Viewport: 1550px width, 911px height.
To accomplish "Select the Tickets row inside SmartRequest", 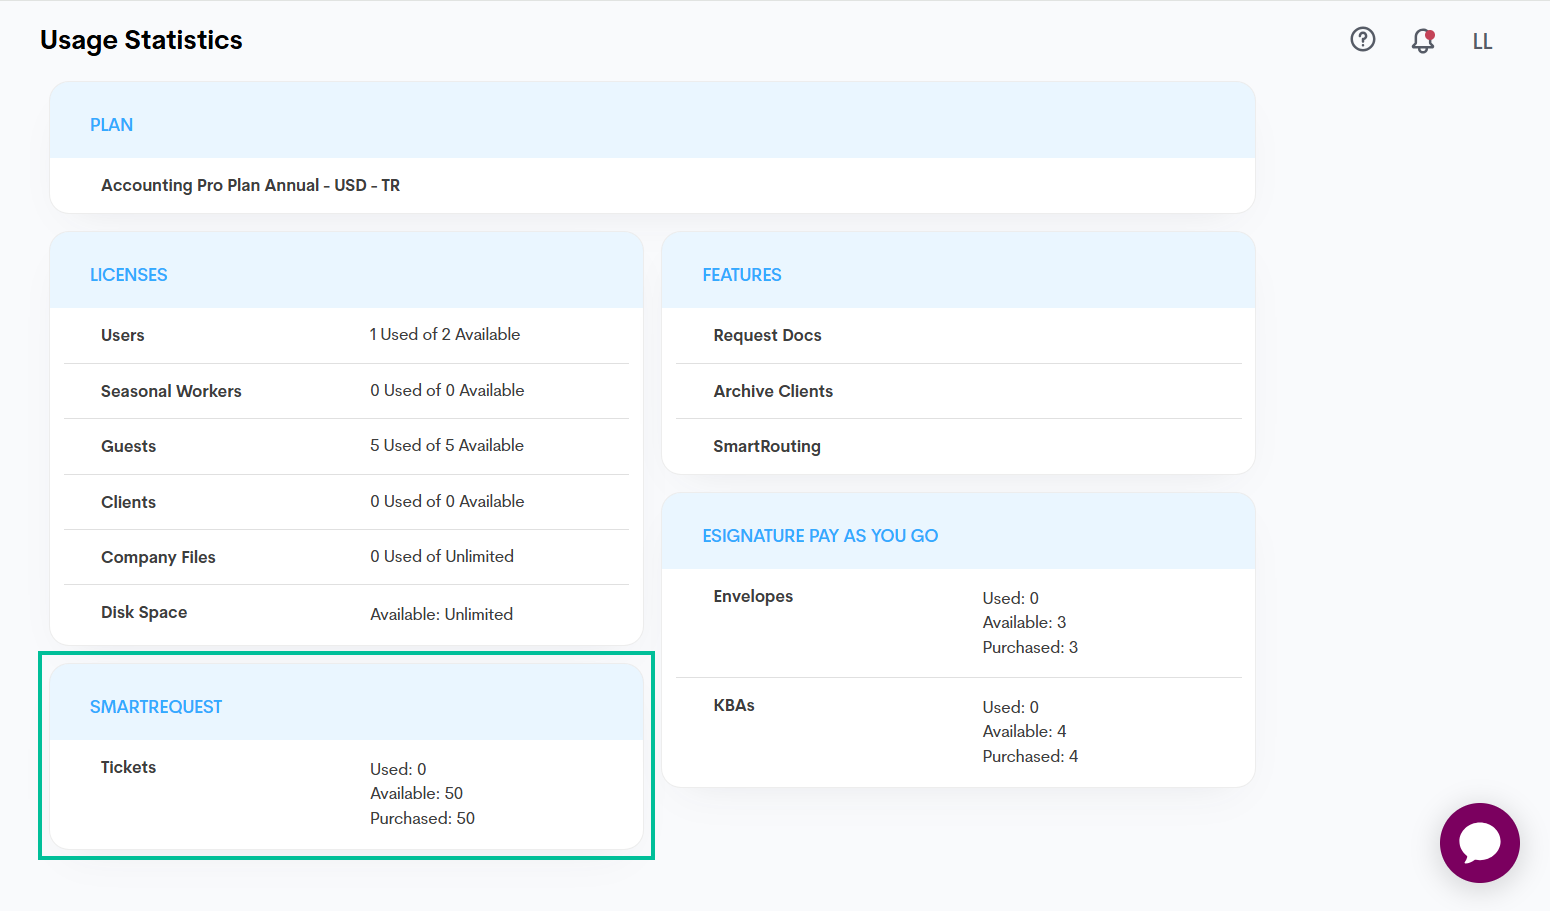I will (x=128, y=767).
